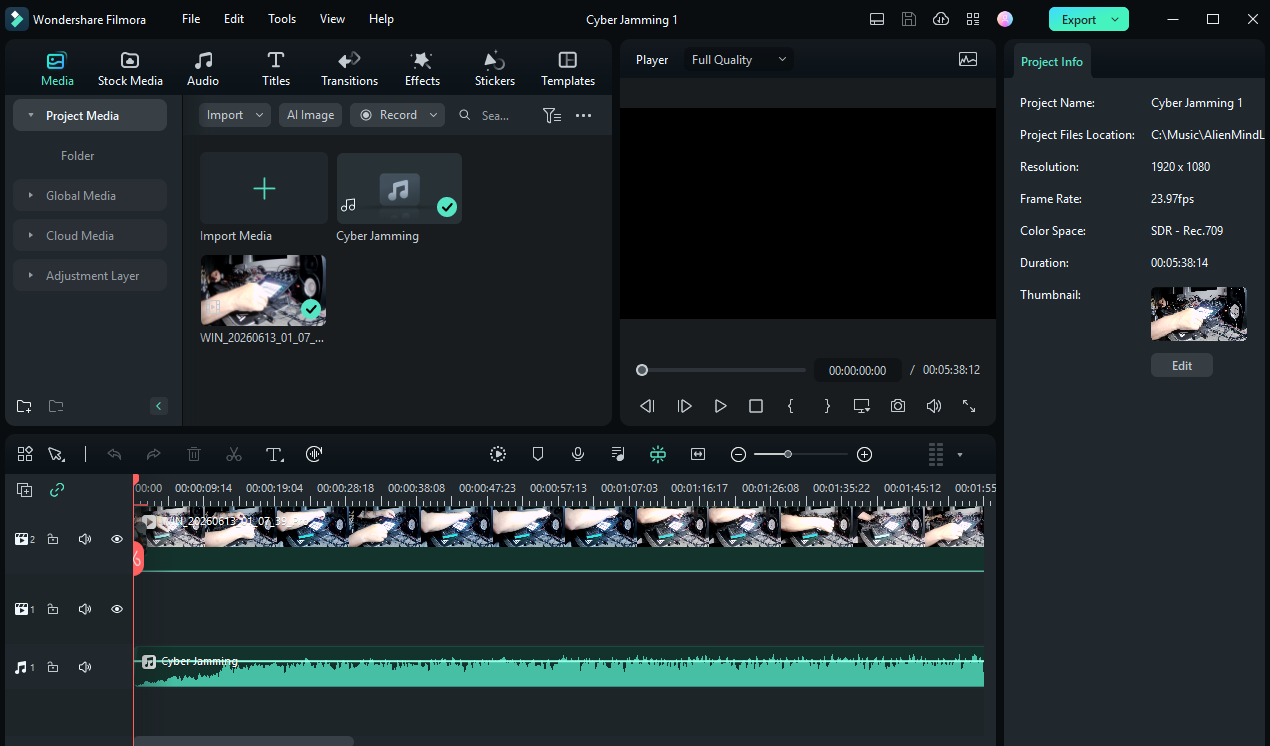Open the player volume control
Screen dimensions: 1270x746
point(933,406)
